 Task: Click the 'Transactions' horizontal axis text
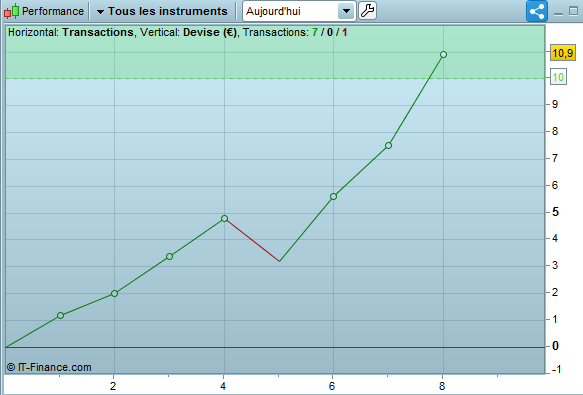coord(98,32)
